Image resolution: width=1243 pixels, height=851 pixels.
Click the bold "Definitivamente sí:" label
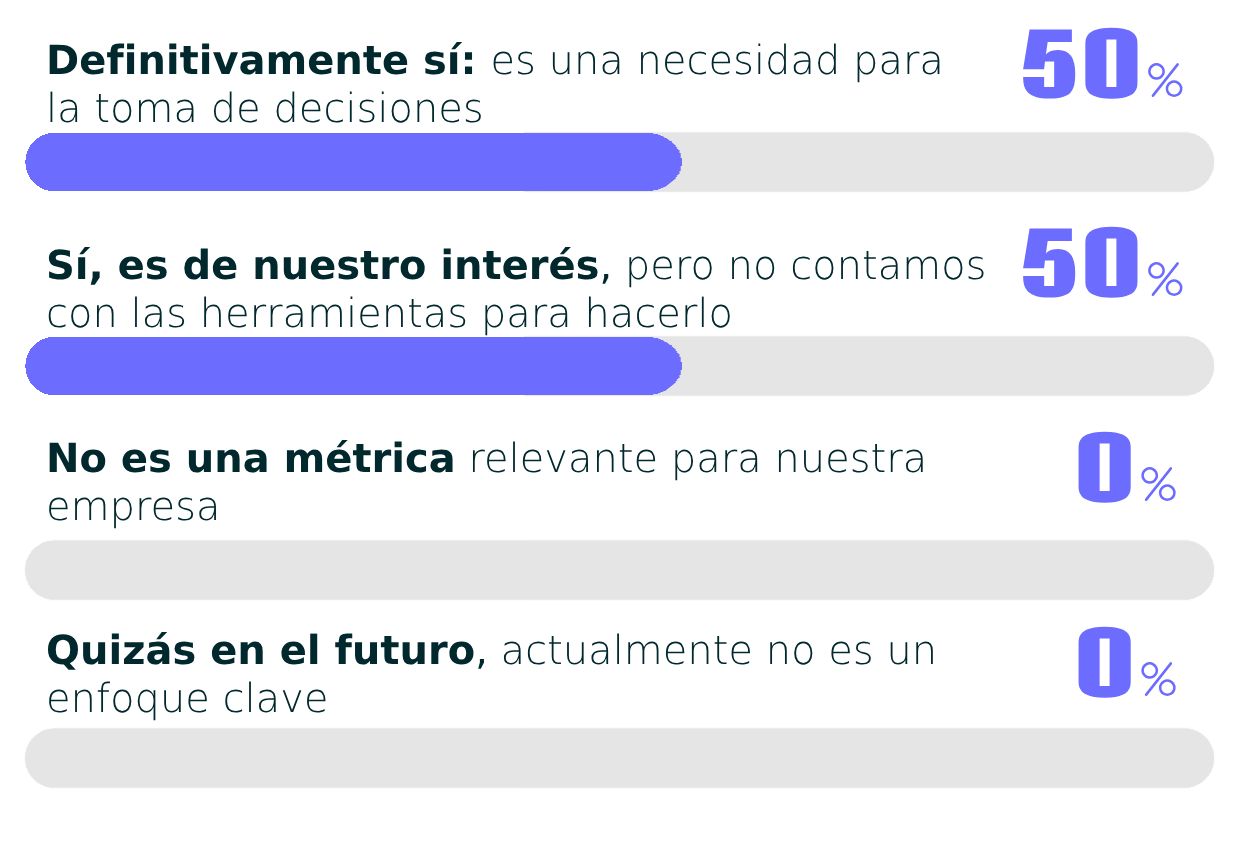(261, 61)
